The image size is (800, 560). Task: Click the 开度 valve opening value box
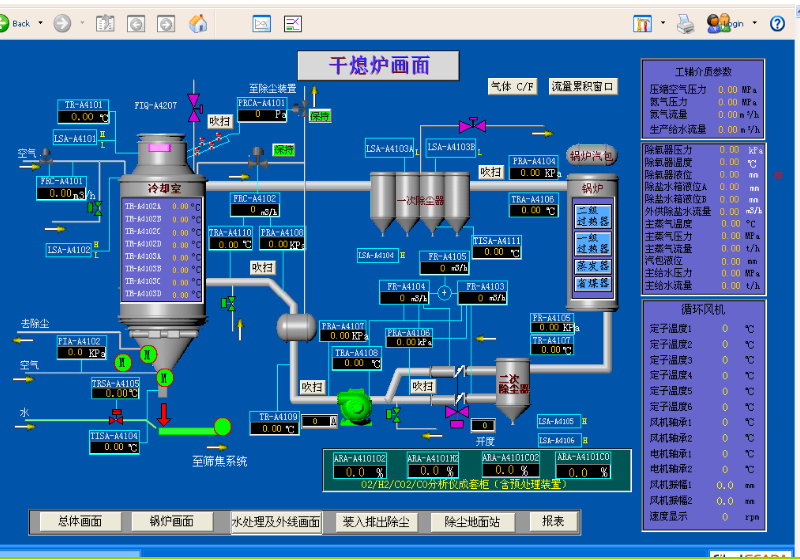point(482,425)
